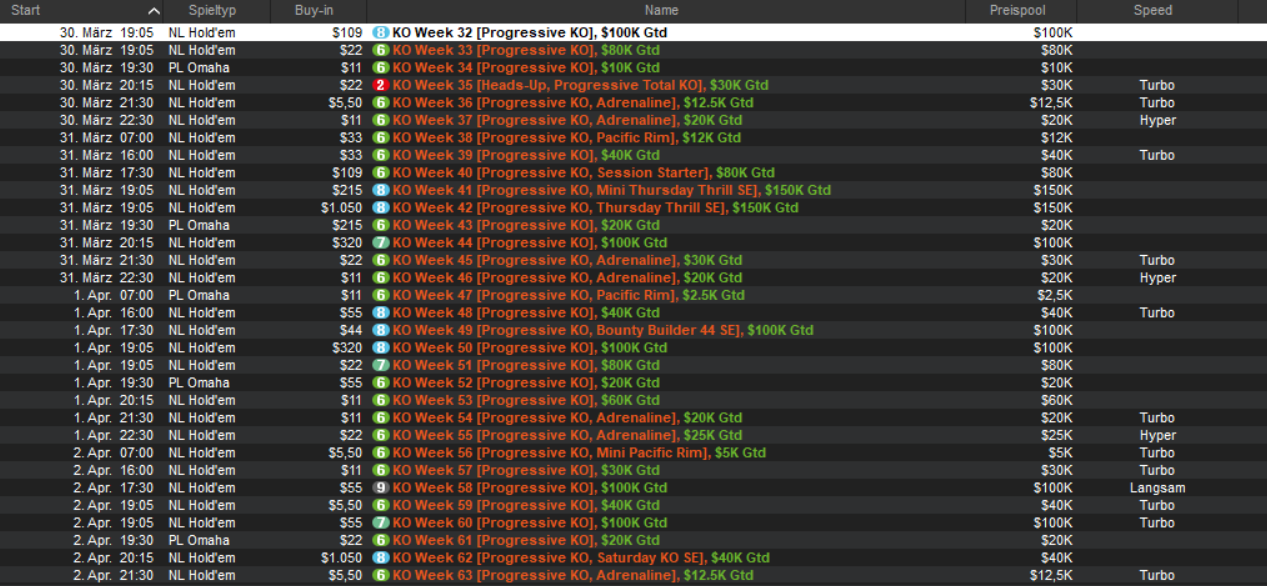Image resolution: width=1267 pixels, height=586 pixels.
Task: Click the Hyper speed of KO Week 37
Action: pos(1157,120)
